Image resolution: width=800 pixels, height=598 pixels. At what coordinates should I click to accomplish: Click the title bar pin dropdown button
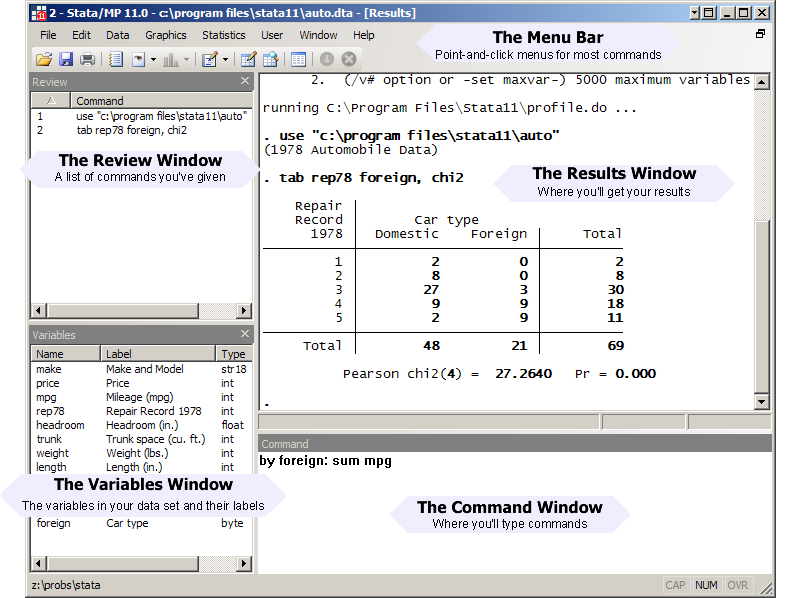coord(694,13)
